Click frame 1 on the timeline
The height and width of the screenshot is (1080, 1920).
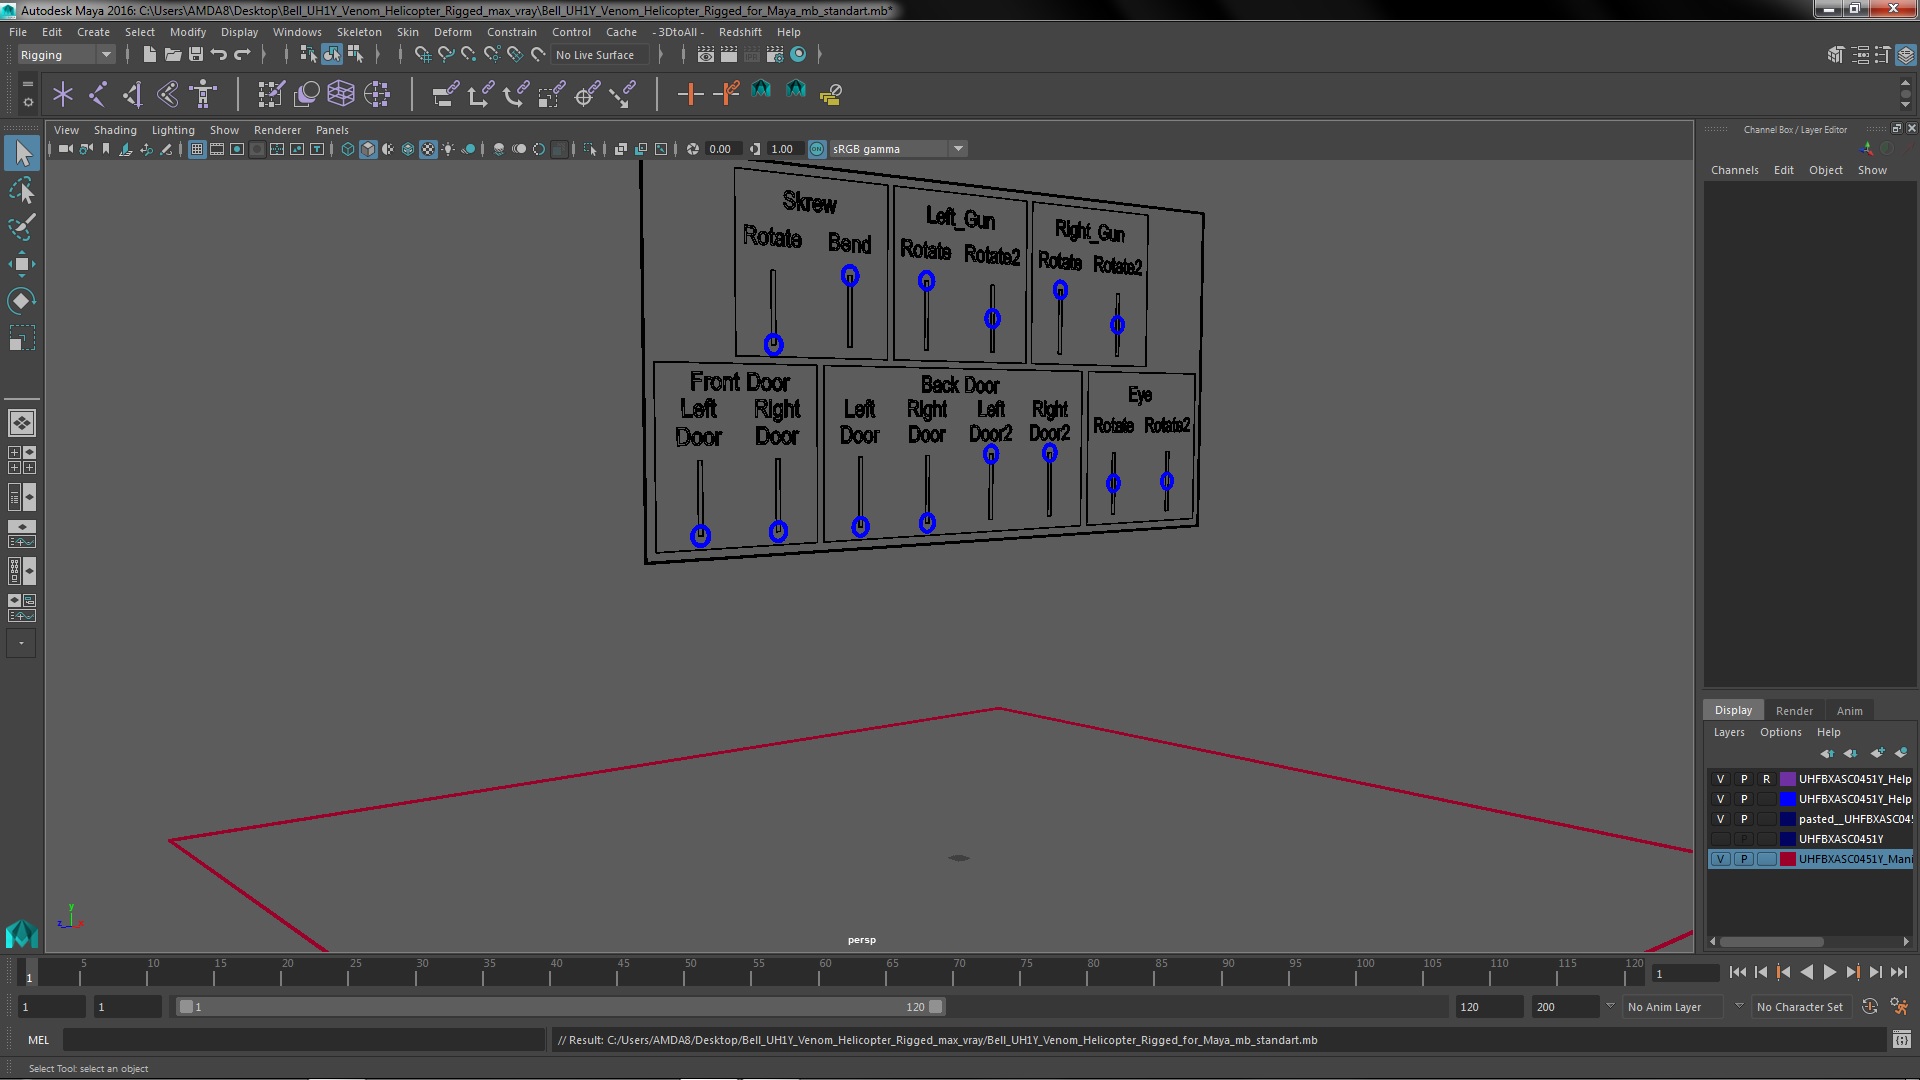(x=29, y=973)
